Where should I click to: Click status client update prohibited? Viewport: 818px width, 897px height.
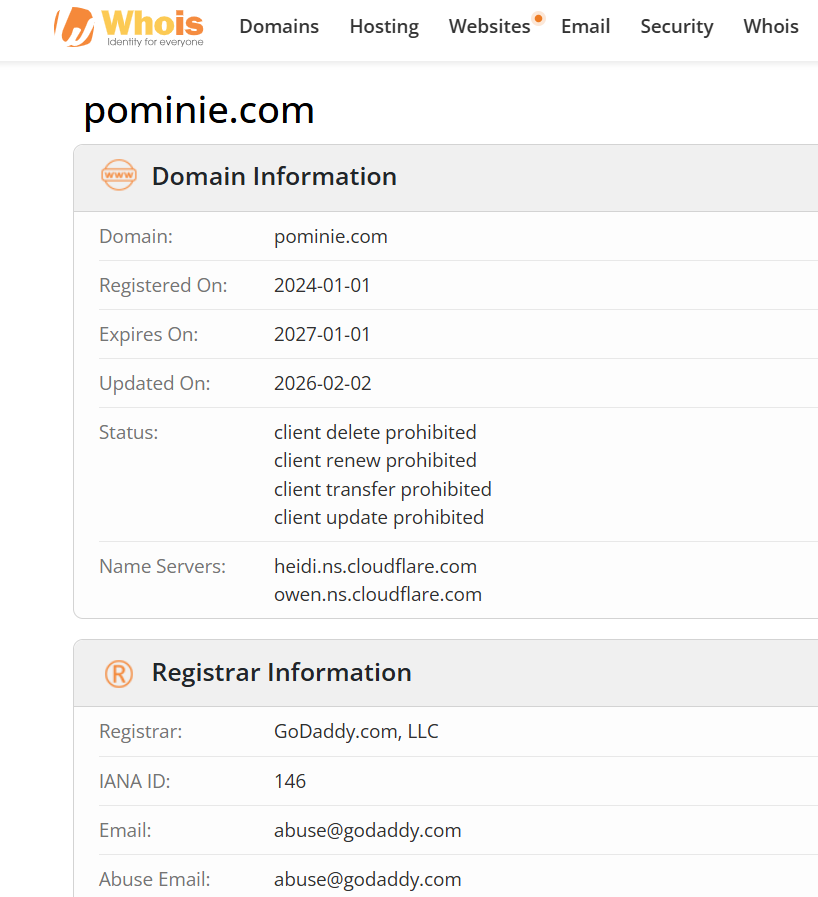click(x=379, y=518)
